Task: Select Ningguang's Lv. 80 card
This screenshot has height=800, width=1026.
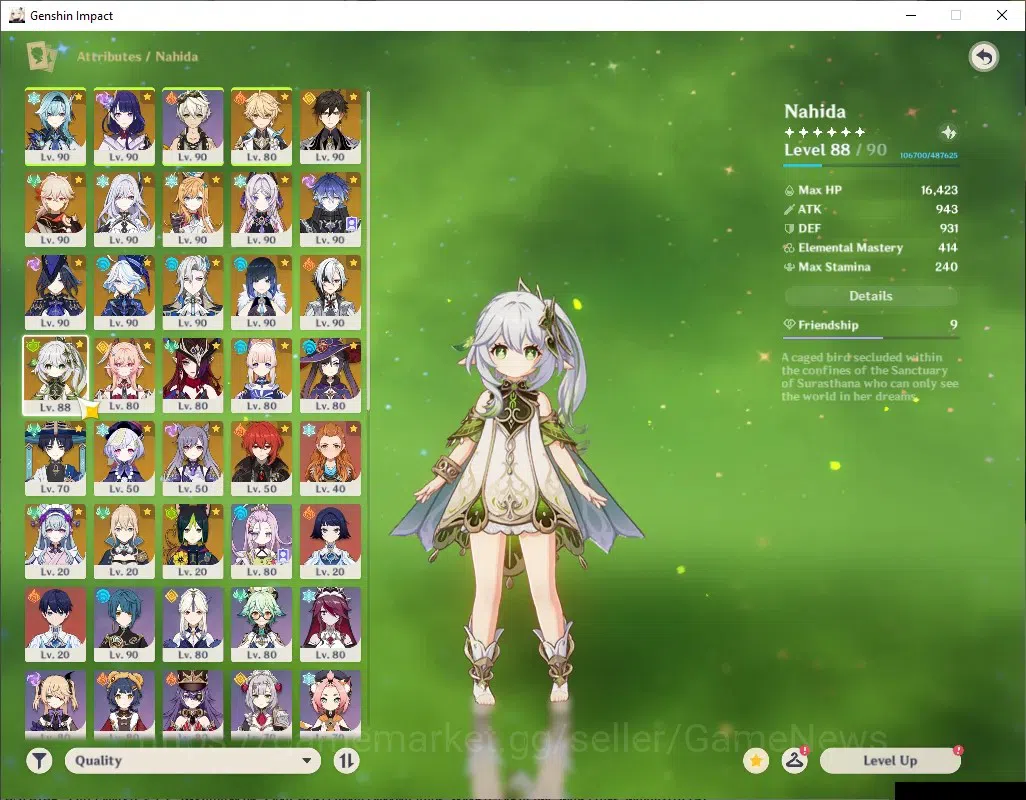Action: 193,625
